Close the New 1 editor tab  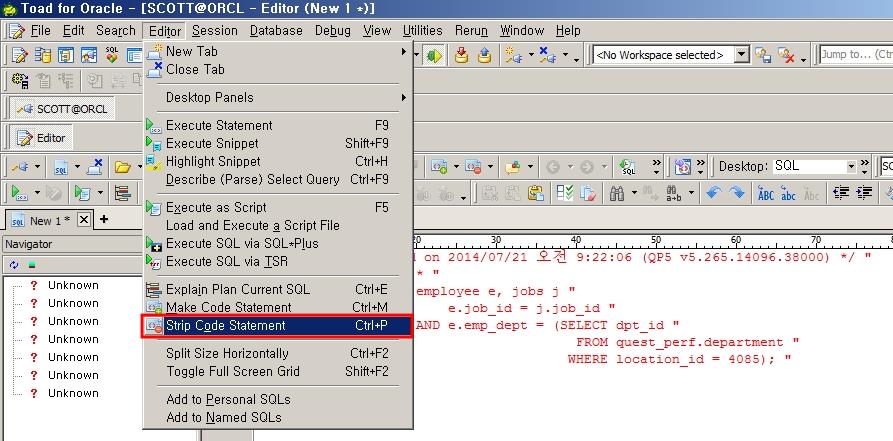pyautogui.click(x=84, y=220)
